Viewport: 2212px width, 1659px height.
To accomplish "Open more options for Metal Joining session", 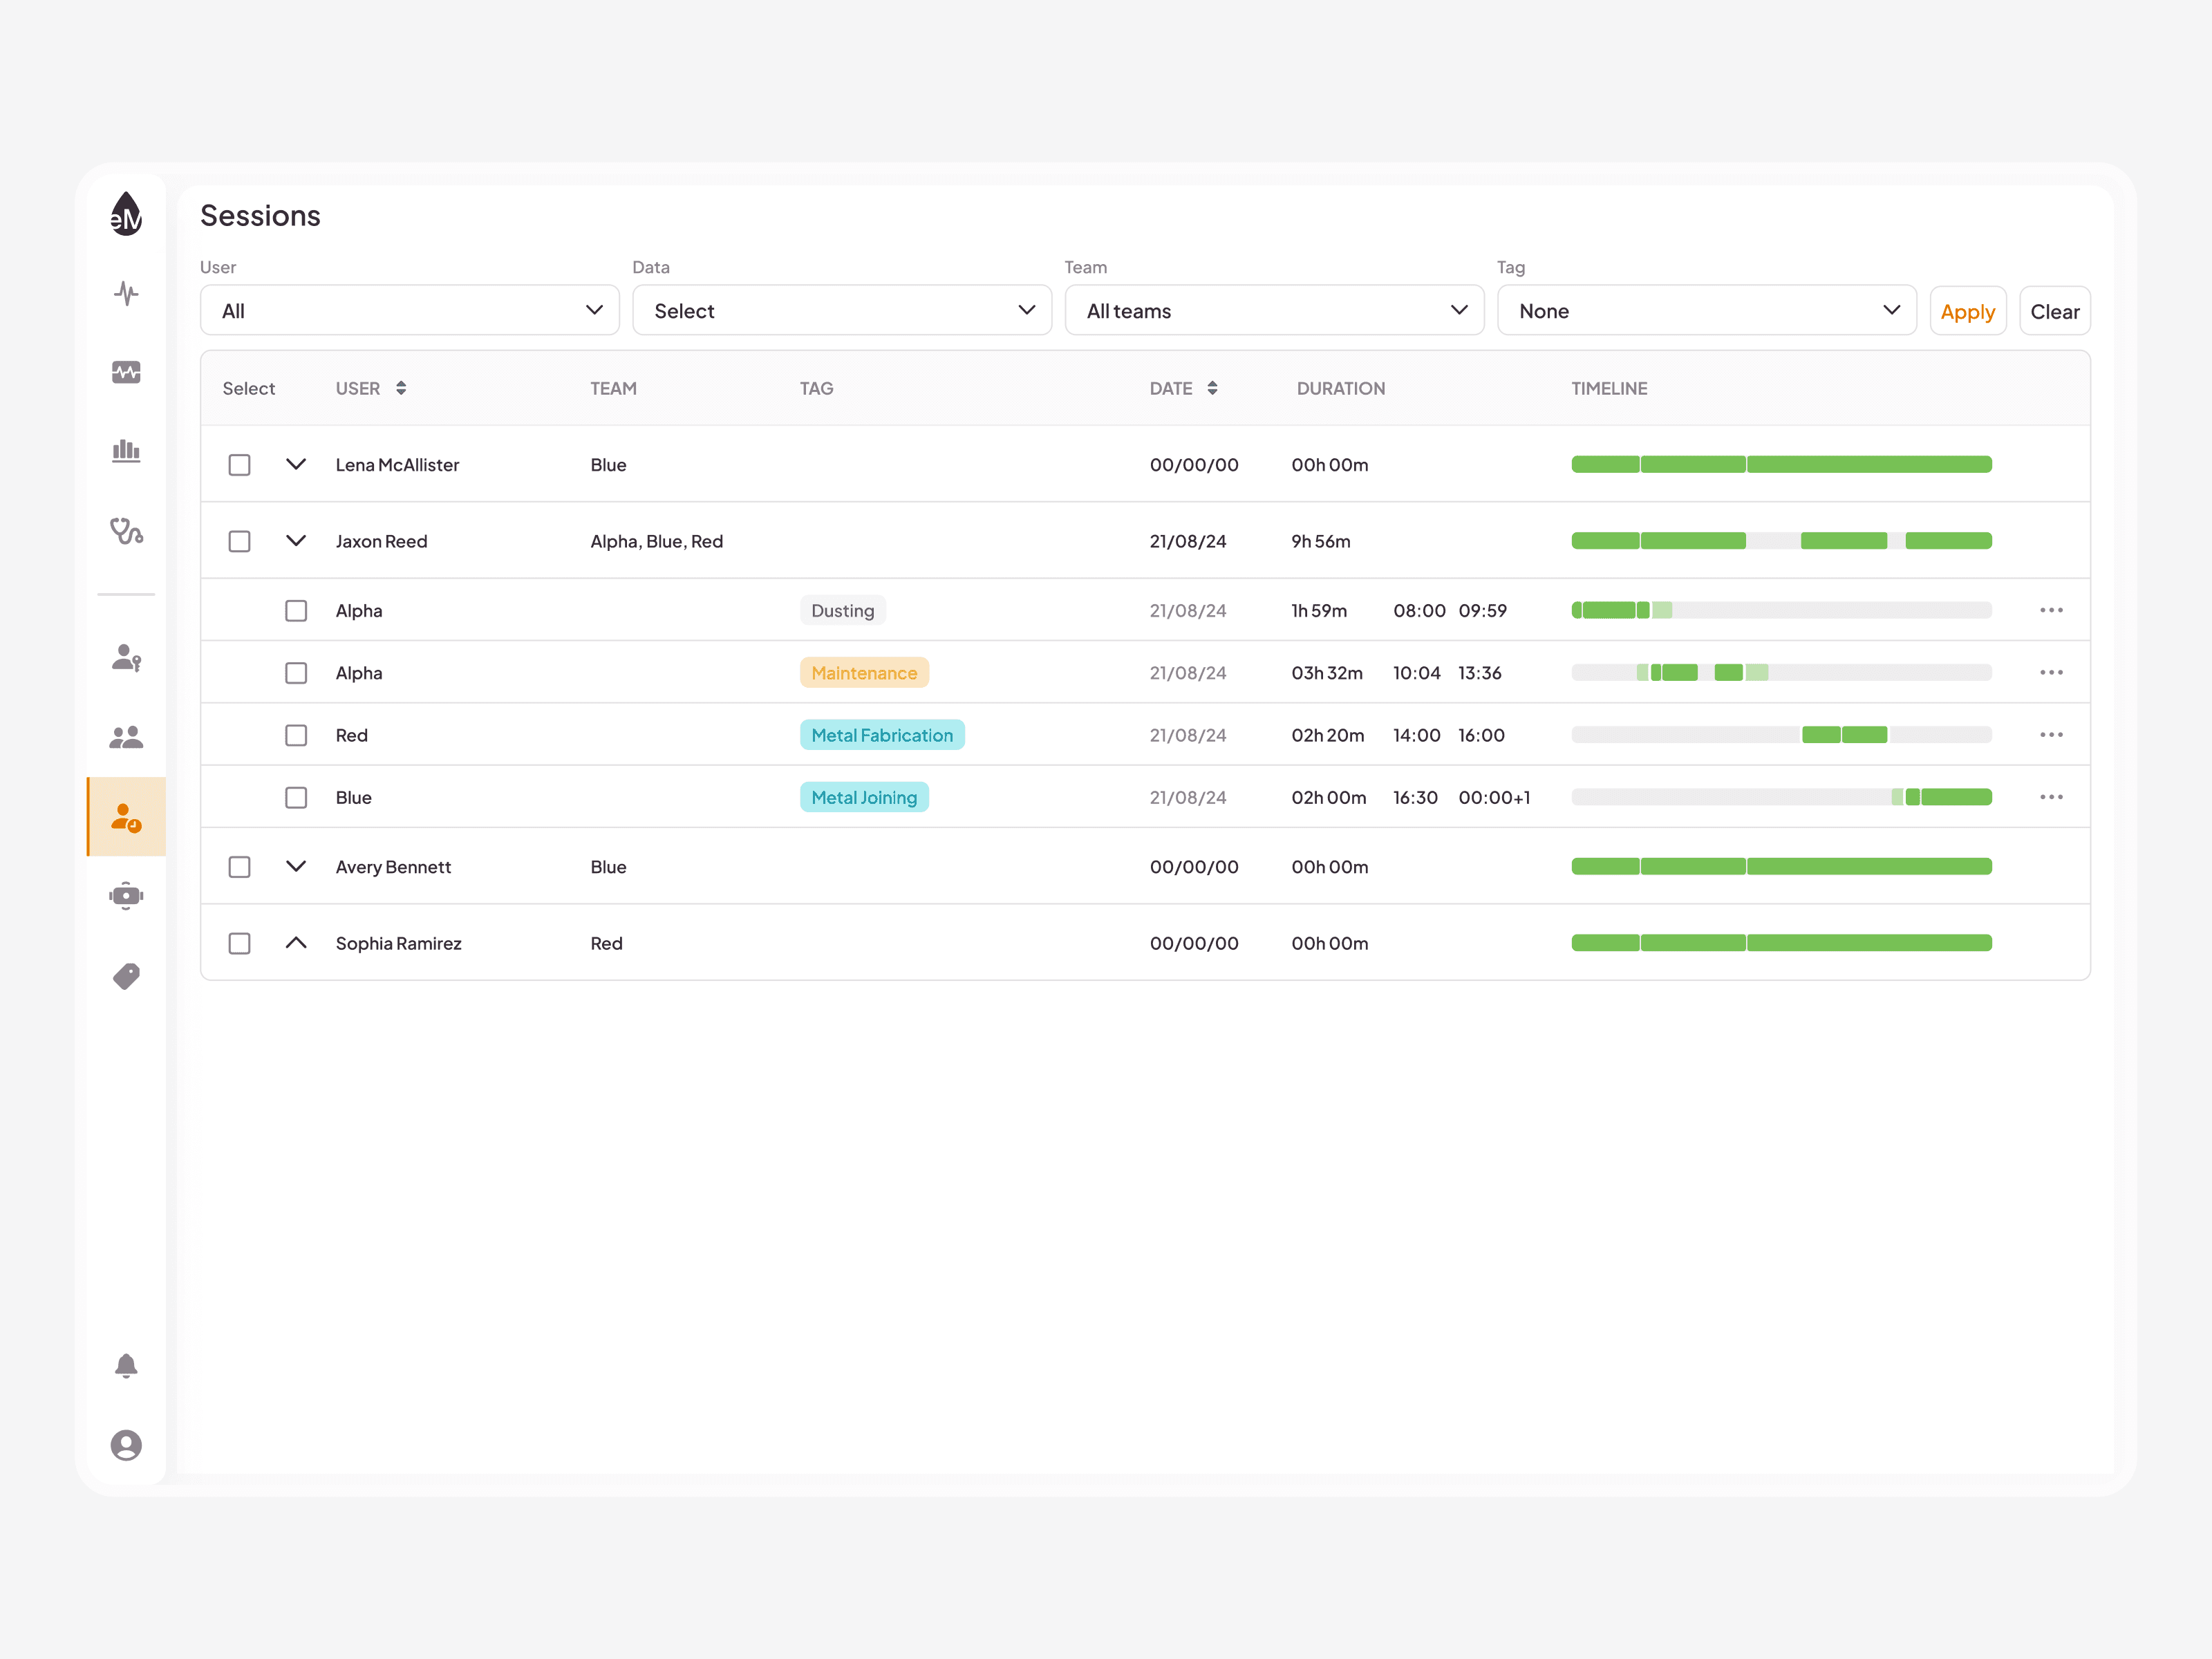I will (x=2051, y=797).
